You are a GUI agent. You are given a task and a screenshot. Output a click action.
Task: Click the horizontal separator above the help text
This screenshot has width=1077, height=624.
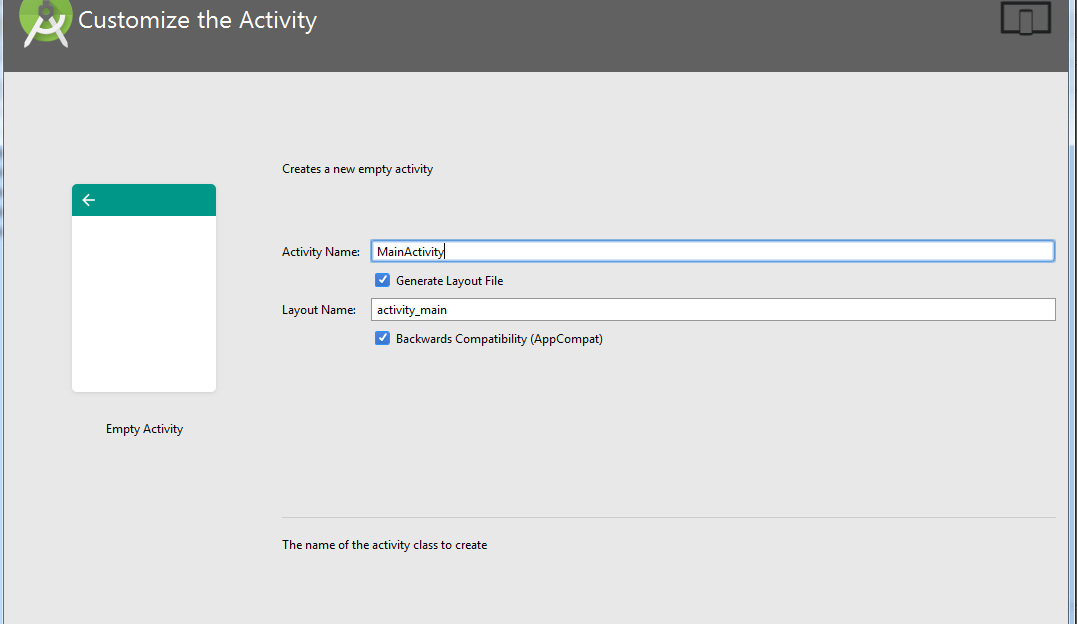pos(668,517)
